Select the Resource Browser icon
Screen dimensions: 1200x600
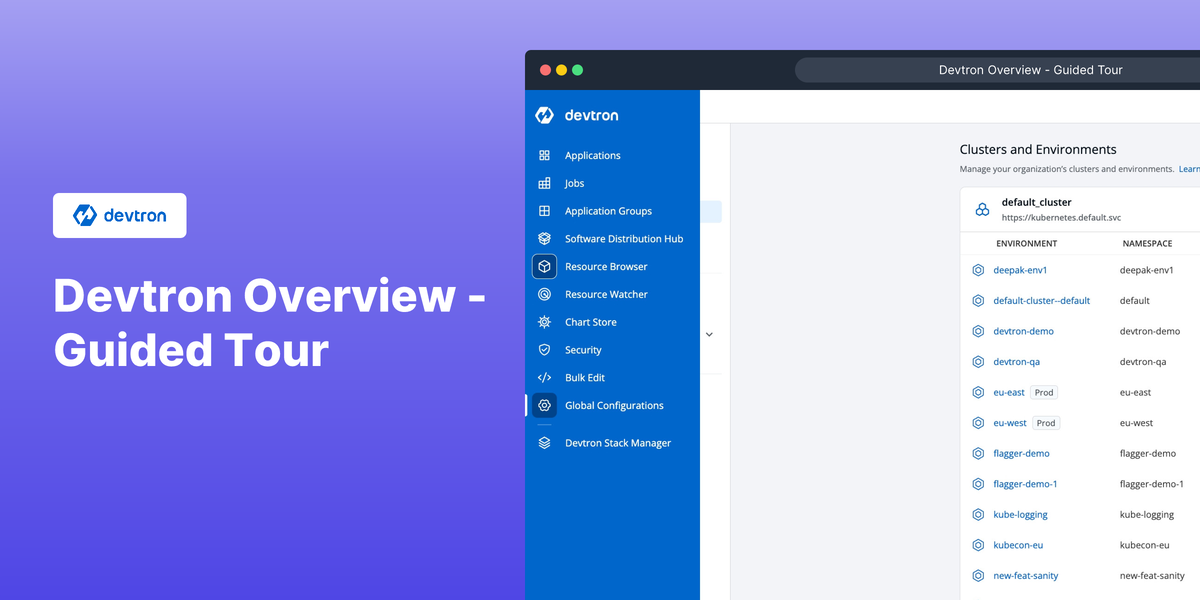click(x=544, y=266)
